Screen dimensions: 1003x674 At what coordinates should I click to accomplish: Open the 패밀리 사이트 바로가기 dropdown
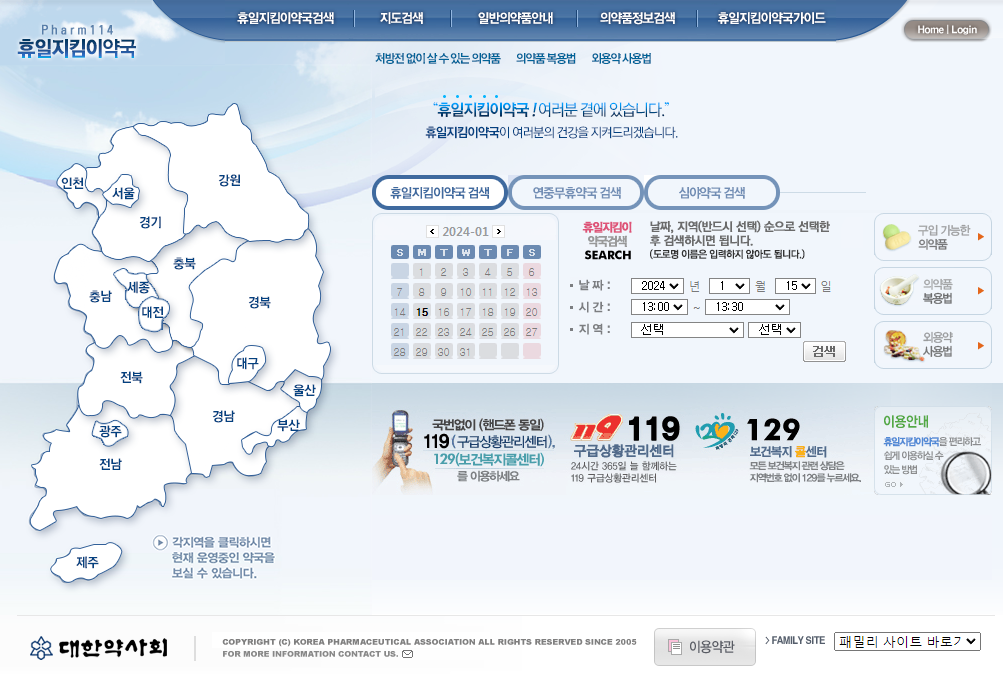pos(907,641)
